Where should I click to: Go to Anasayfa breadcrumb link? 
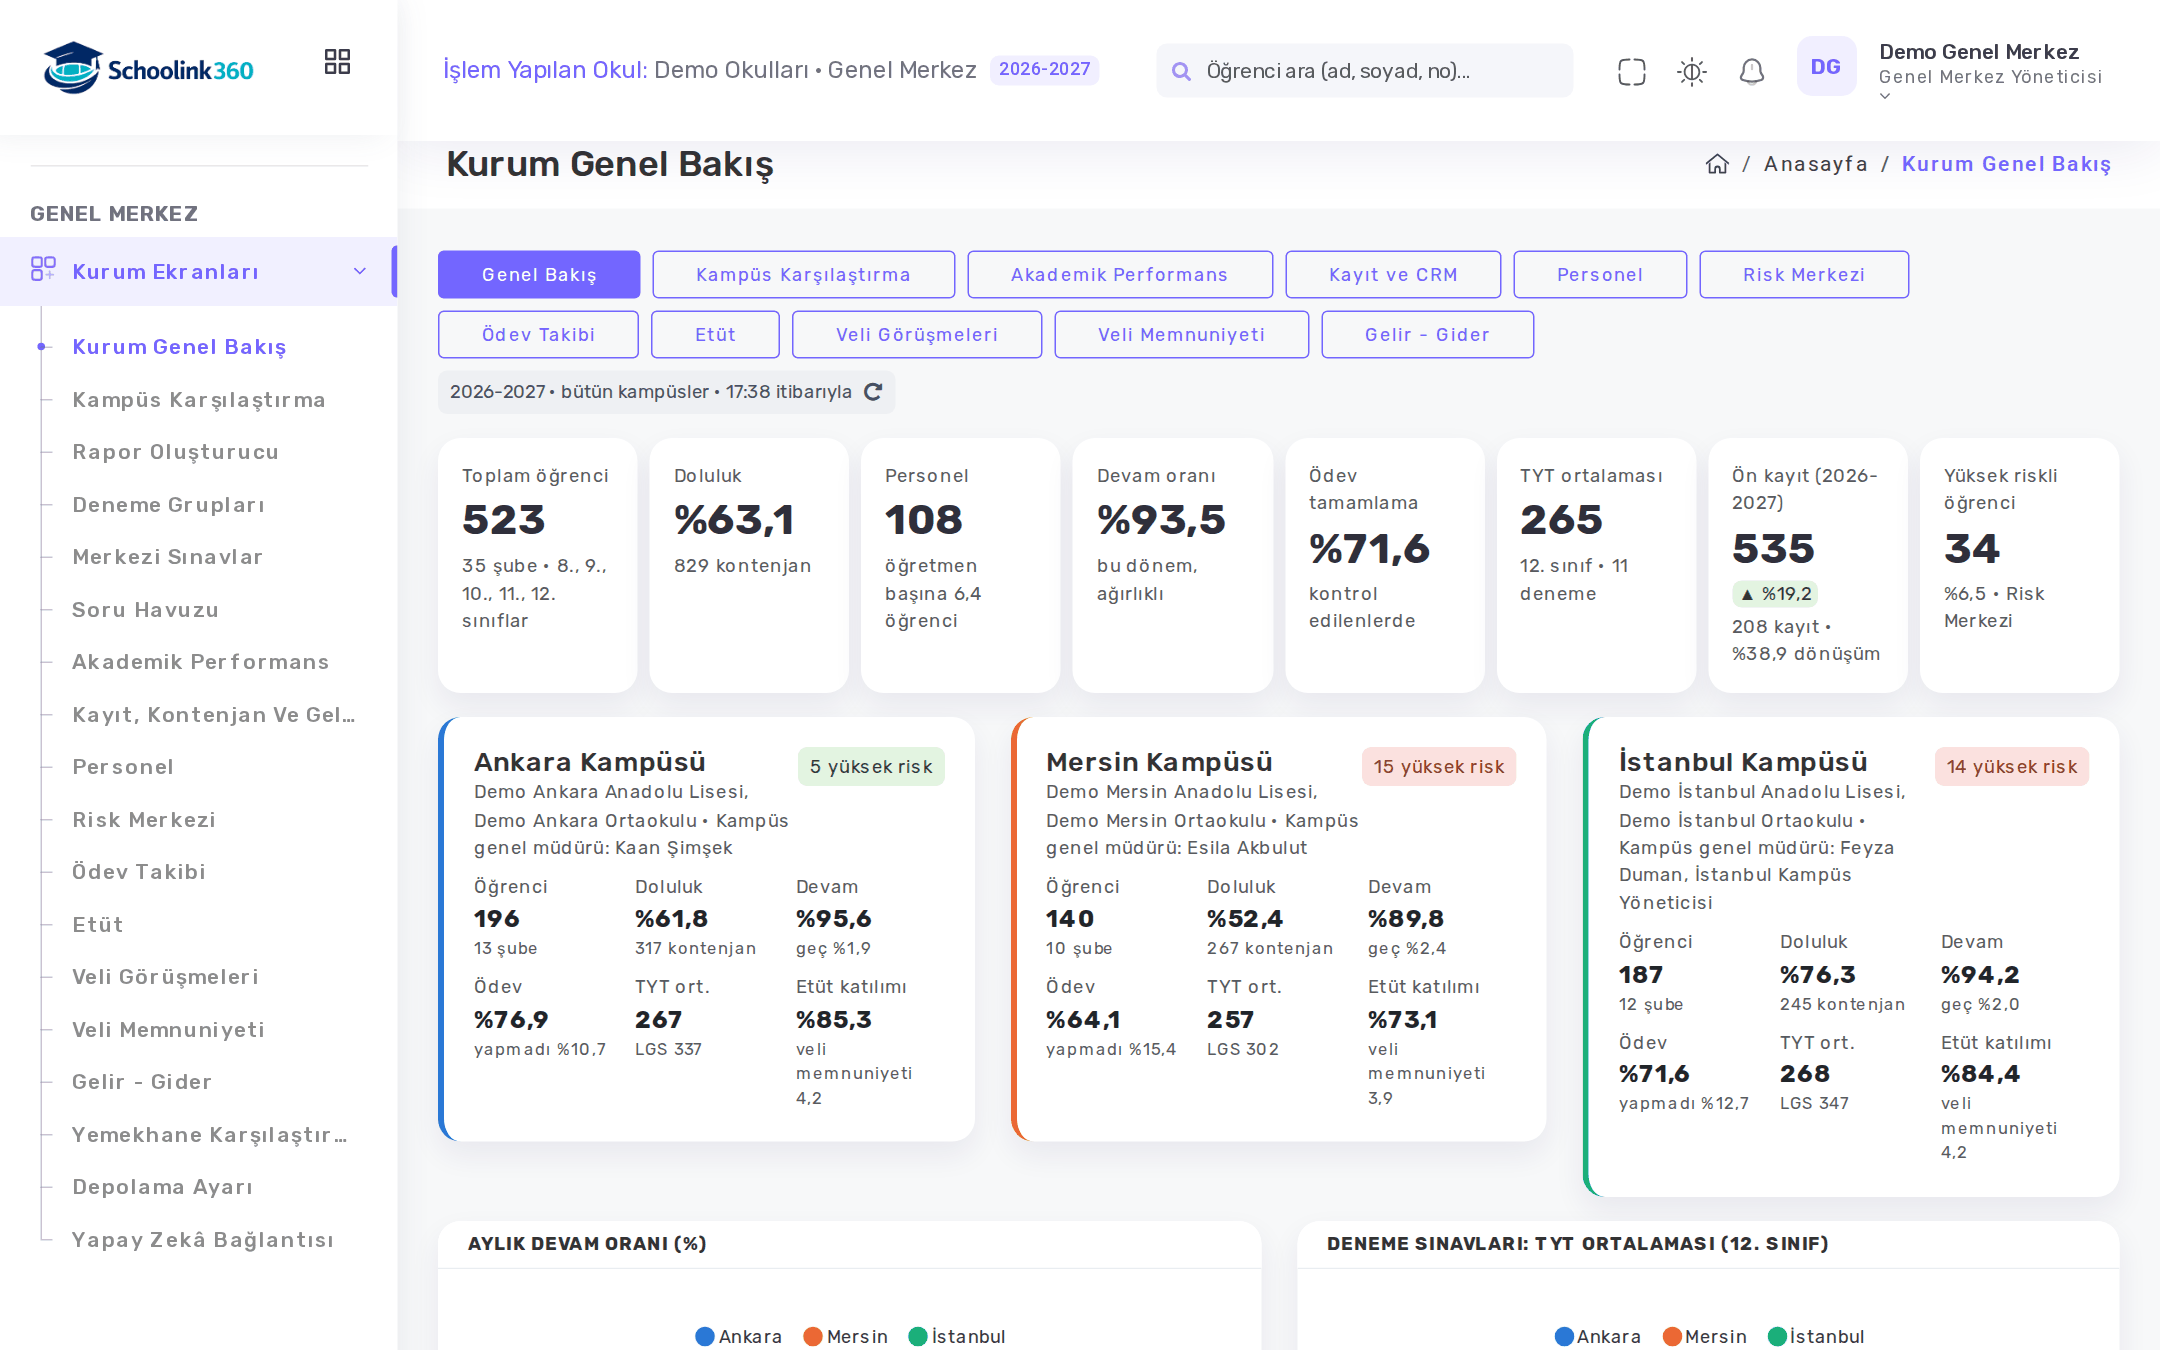coord(1815,164)
